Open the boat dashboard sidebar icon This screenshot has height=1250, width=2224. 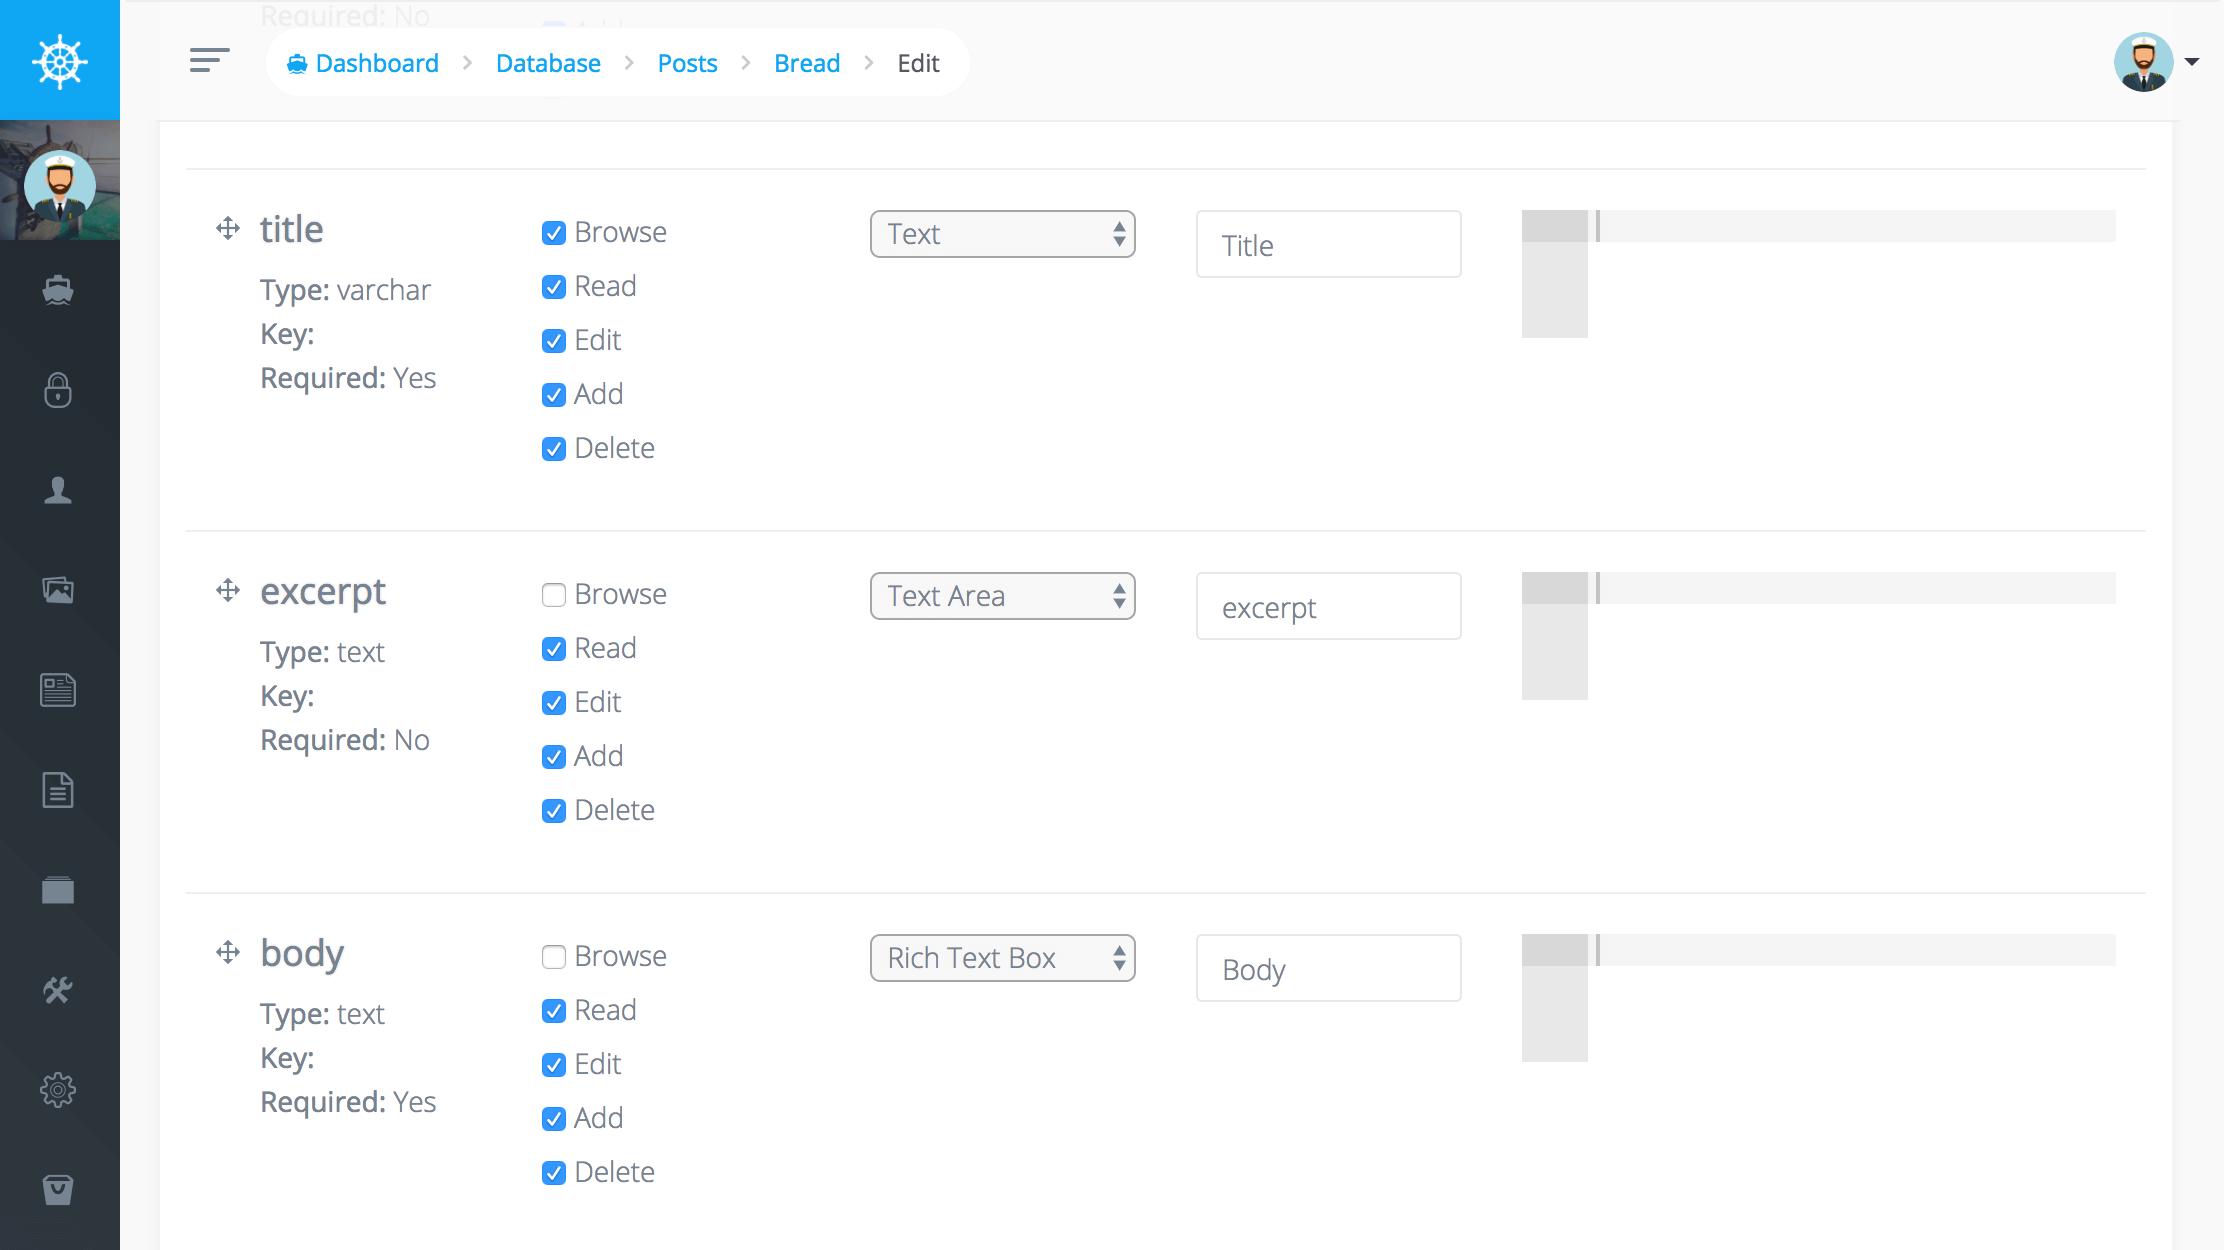pyautogui.click(x=58, y=290)
